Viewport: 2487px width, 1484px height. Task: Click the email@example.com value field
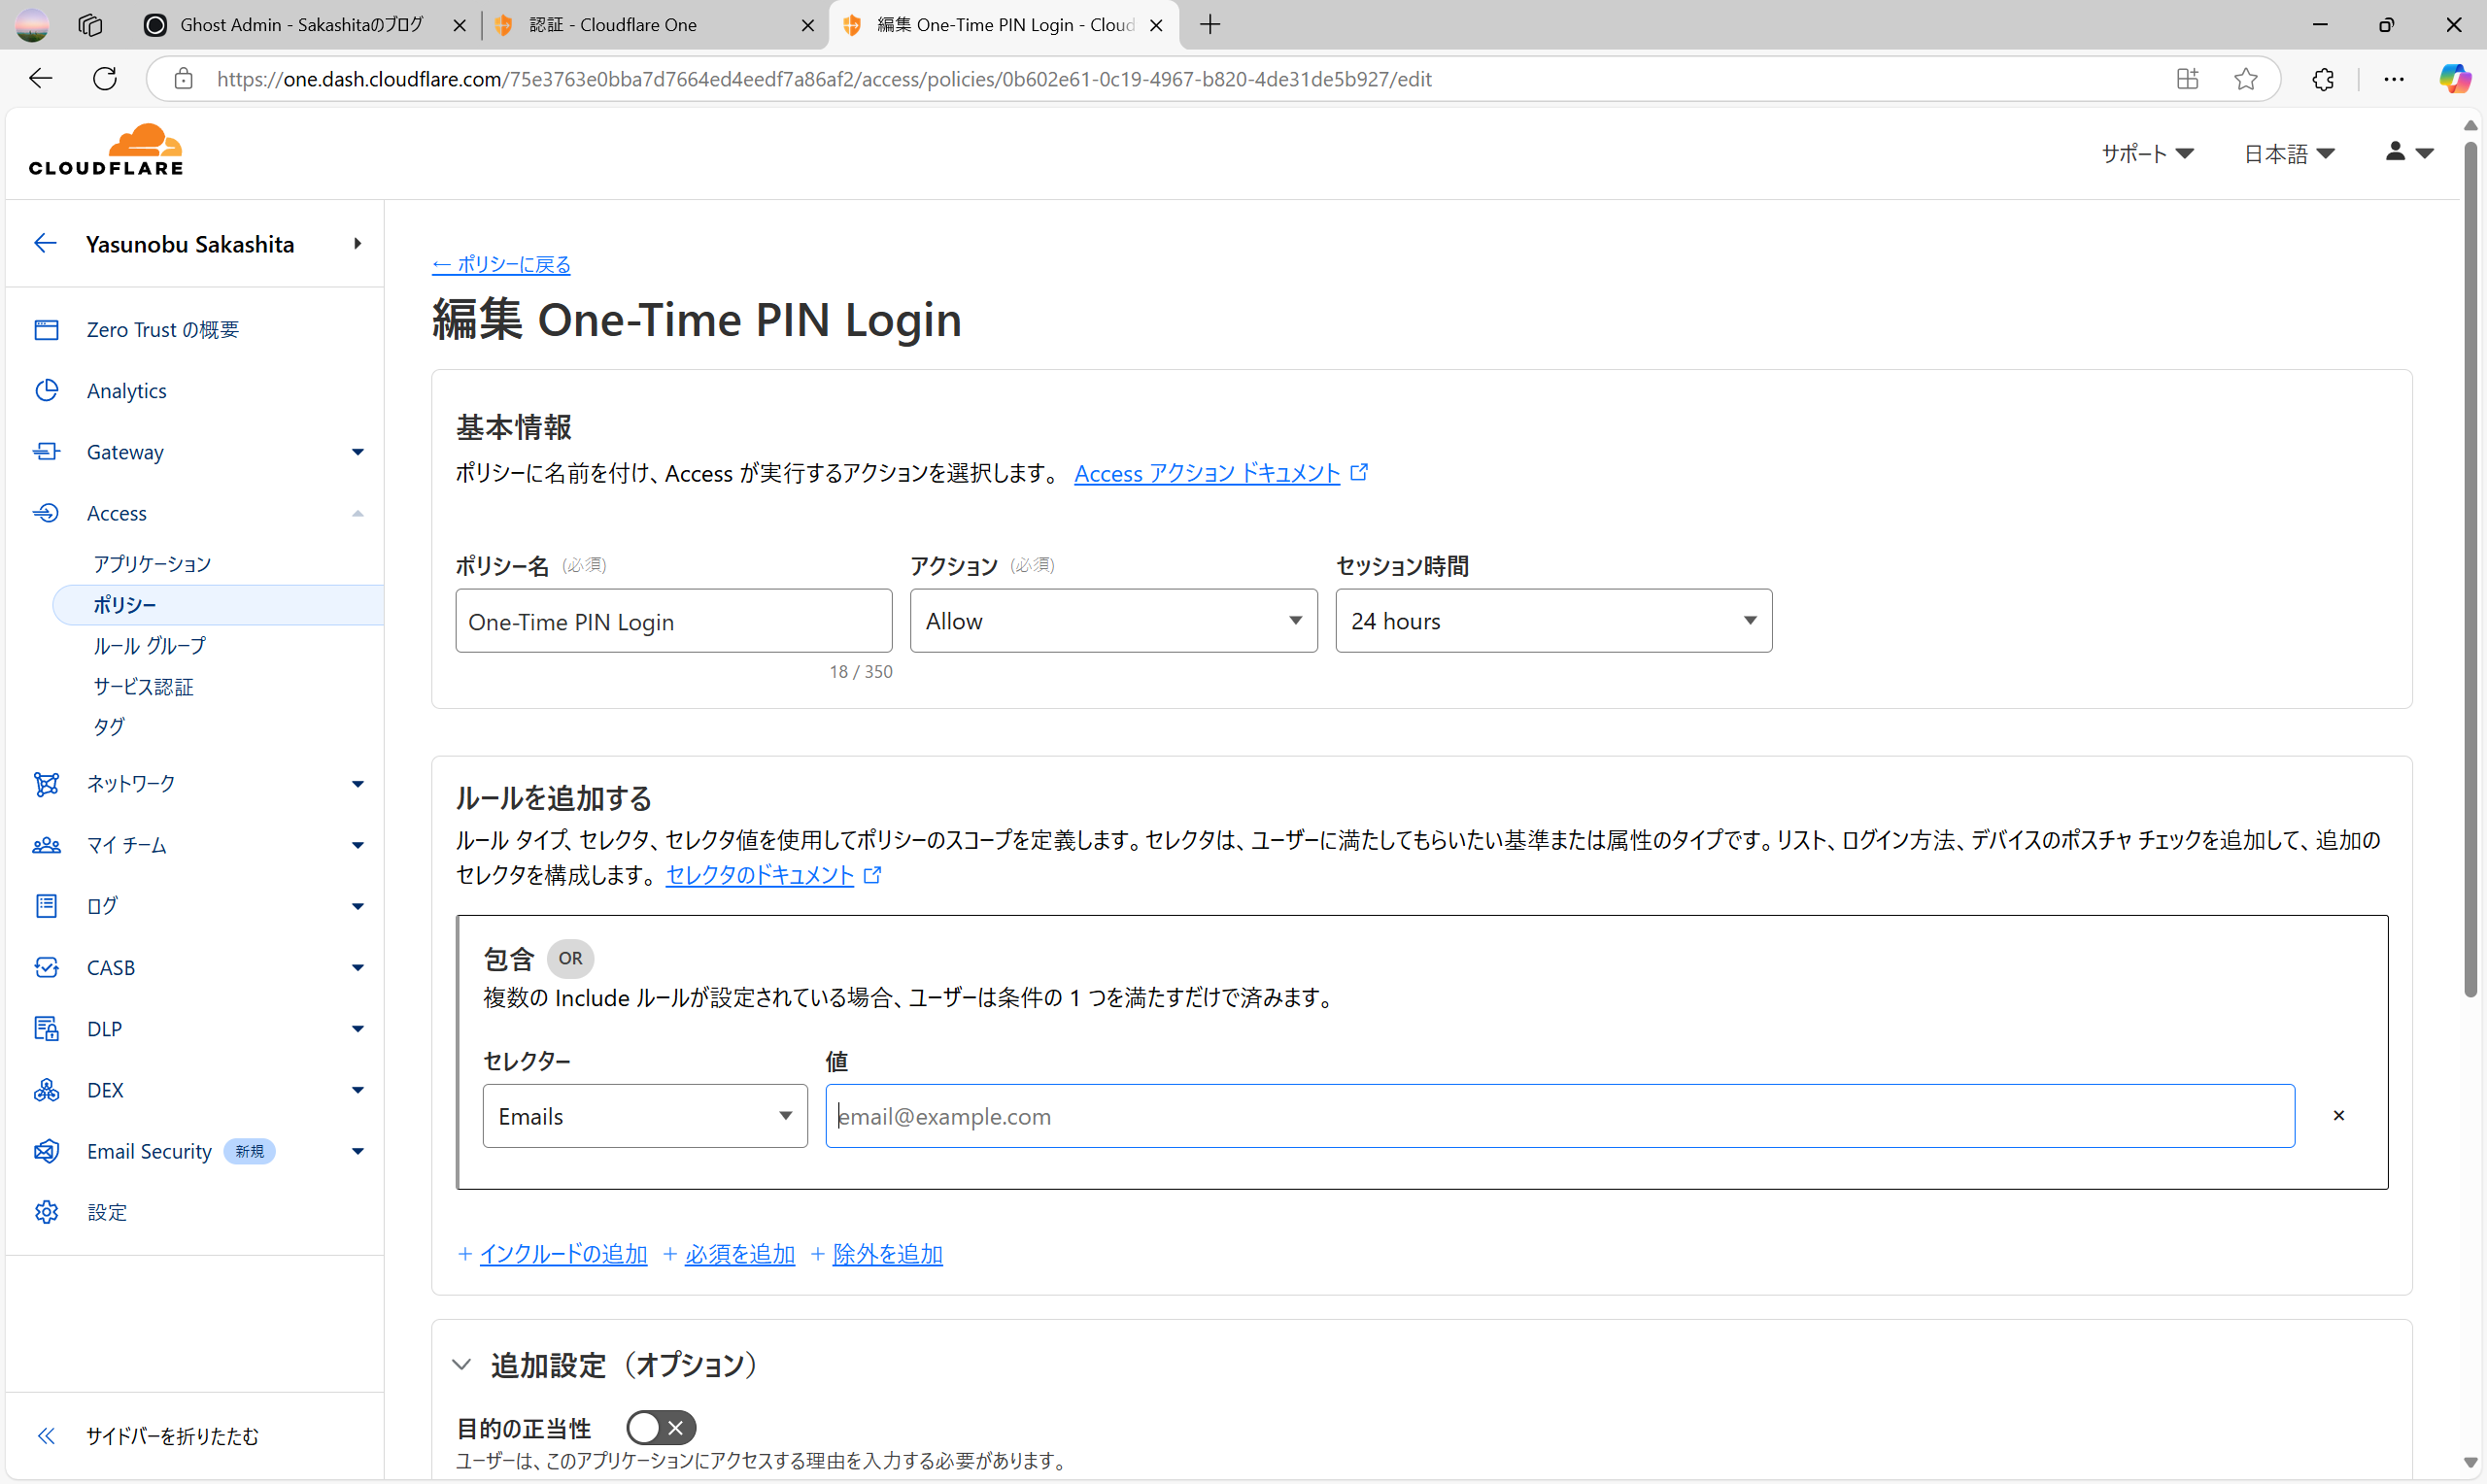coord(1559,1116)
